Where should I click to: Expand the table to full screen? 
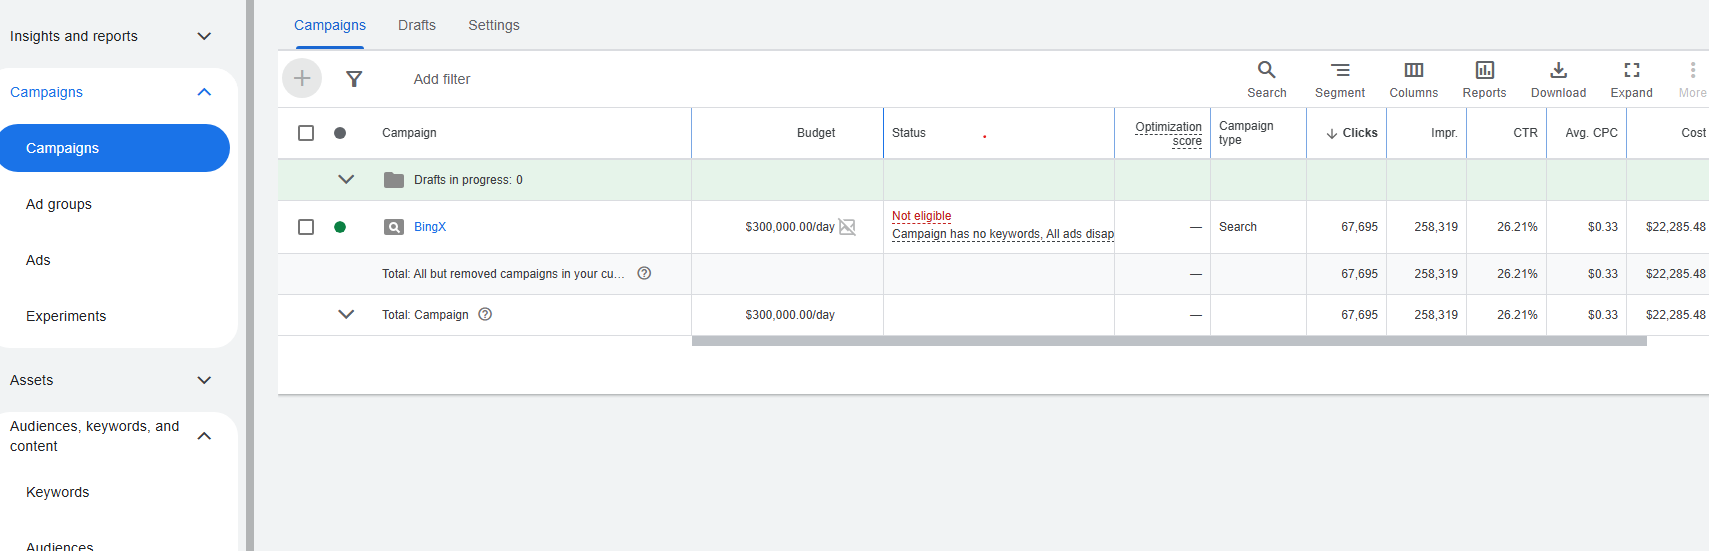tap(1631, 79)
